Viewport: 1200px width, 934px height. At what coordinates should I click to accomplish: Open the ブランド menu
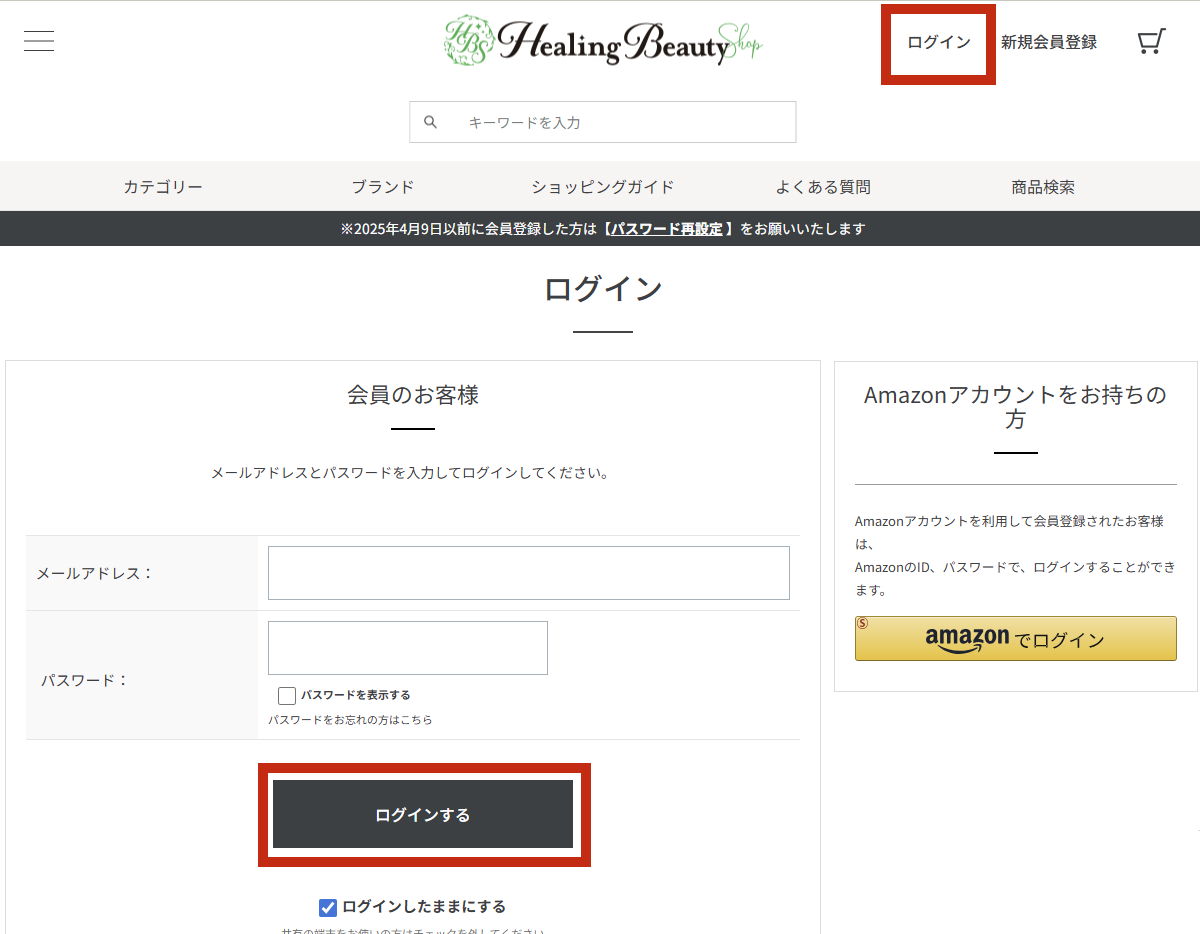[382, 187]
